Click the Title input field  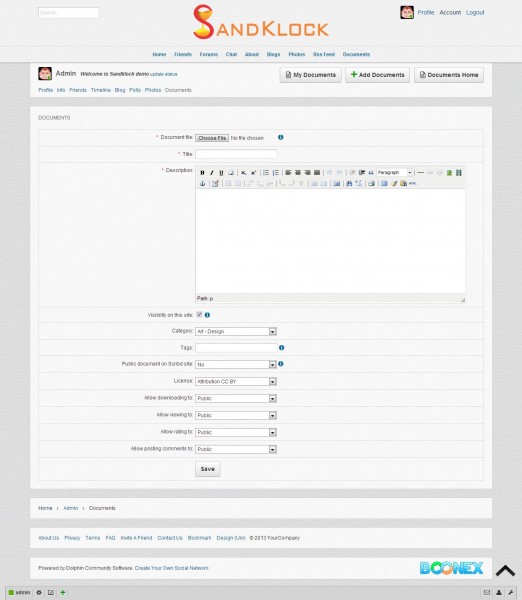coord(236,154)
